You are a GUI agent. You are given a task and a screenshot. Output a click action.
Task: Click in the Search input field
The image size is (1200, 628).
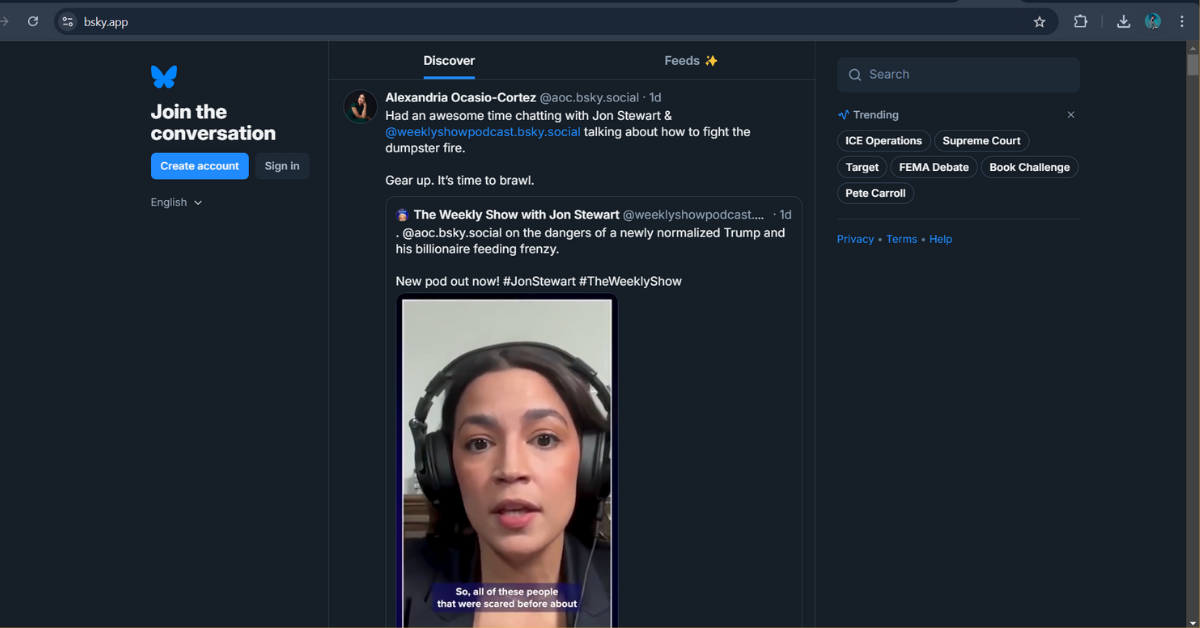(x=958, y=75)
